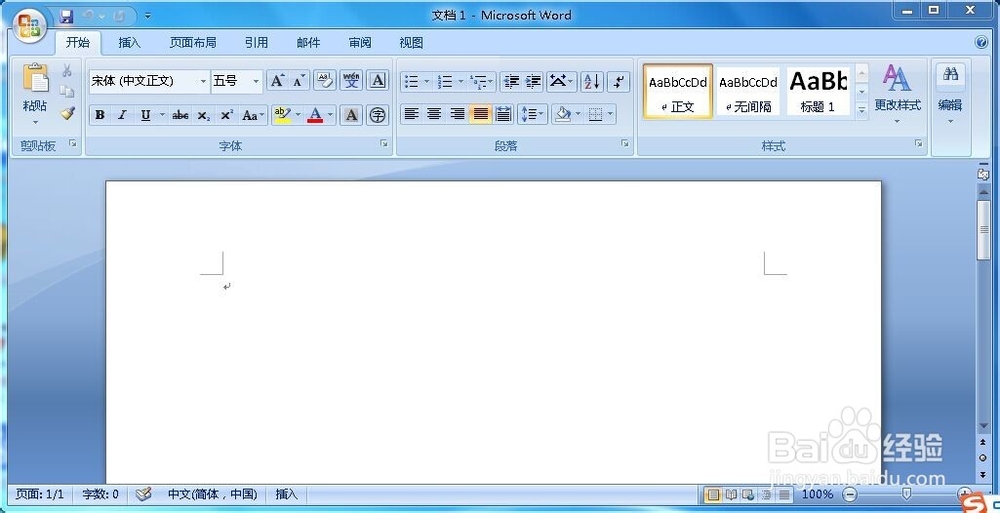The width and height of the screenshot is (1000, 513).
Task: Toggle Bold formatting
Action: 100,115
